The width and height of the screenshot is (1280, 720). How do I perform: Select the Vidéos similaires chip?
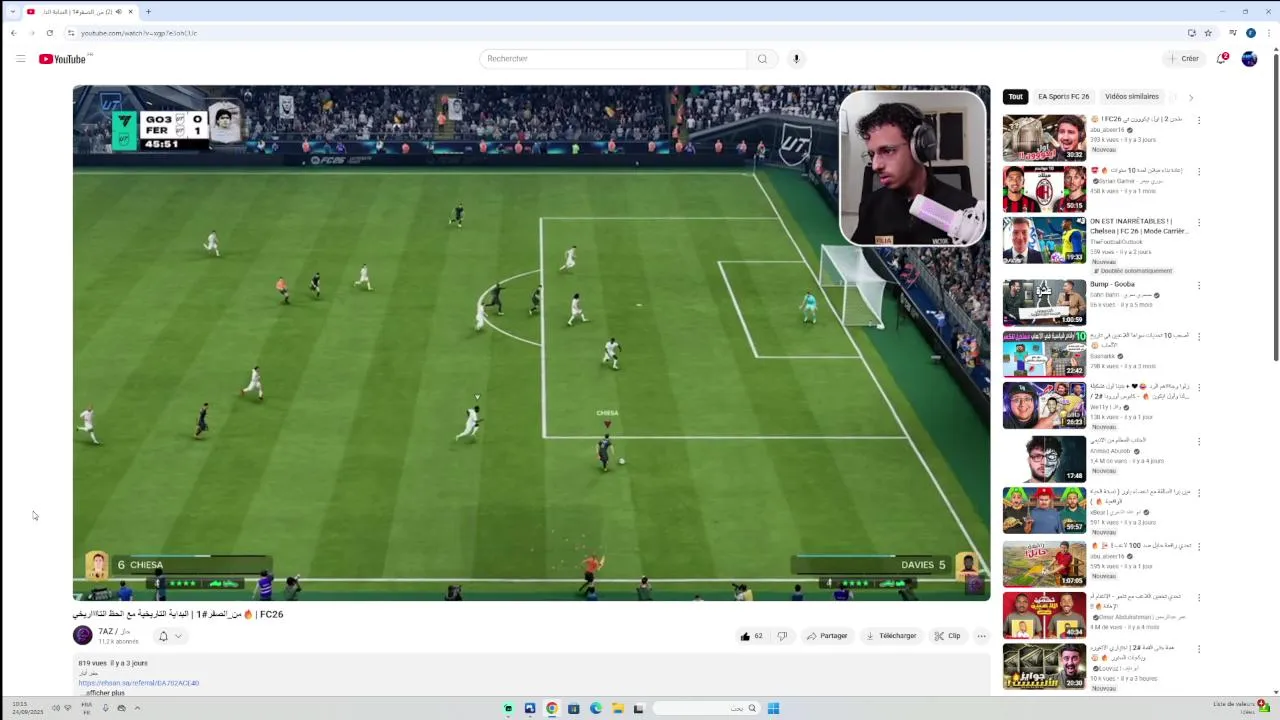click(x=1132, y=97)
